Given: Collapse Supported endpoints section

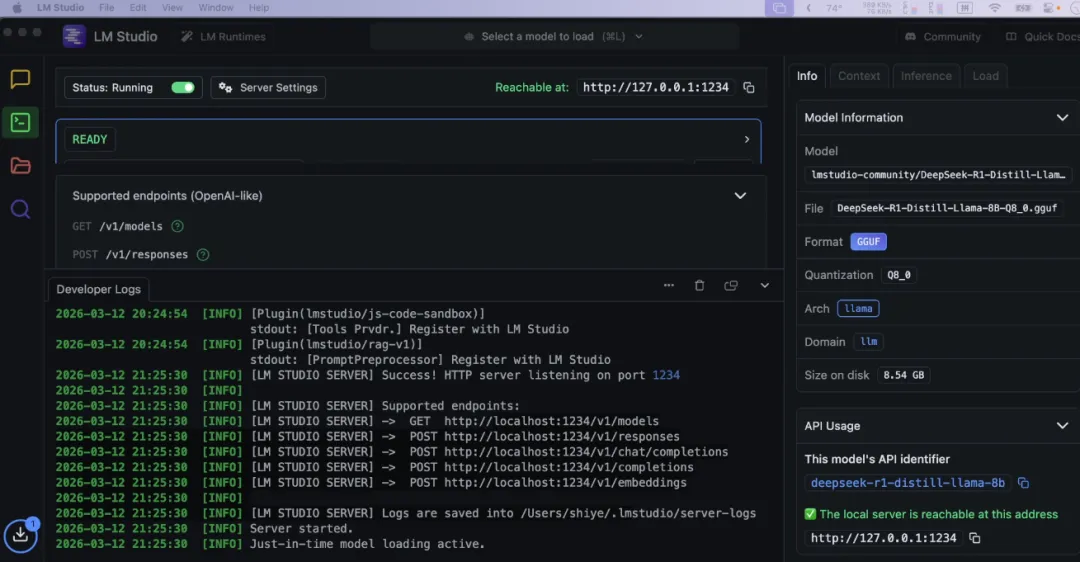Looking at the screenshot, I should click(740, 196).
